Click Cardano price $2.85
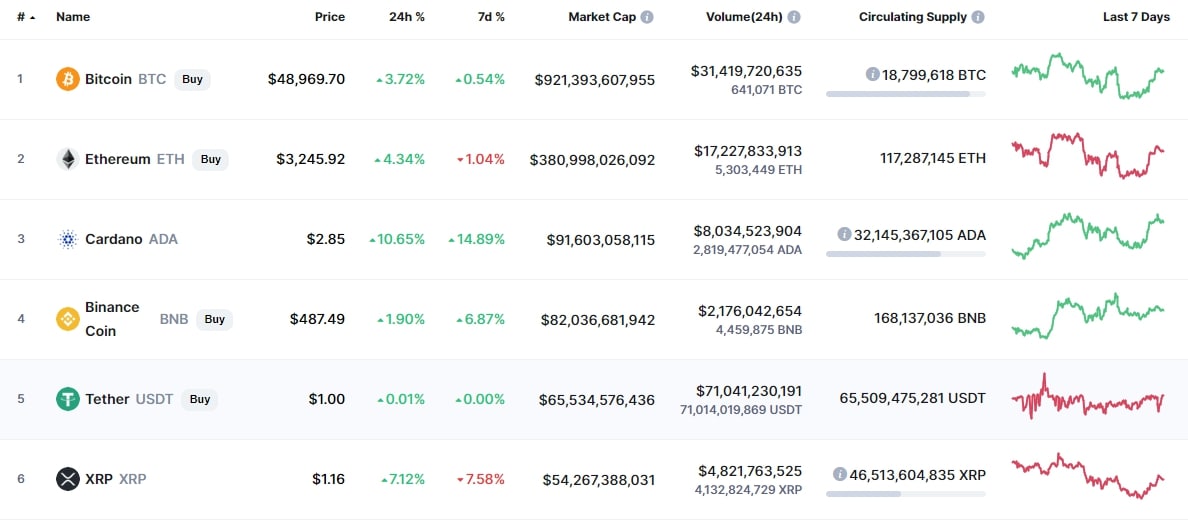 [x=326, y=239]
